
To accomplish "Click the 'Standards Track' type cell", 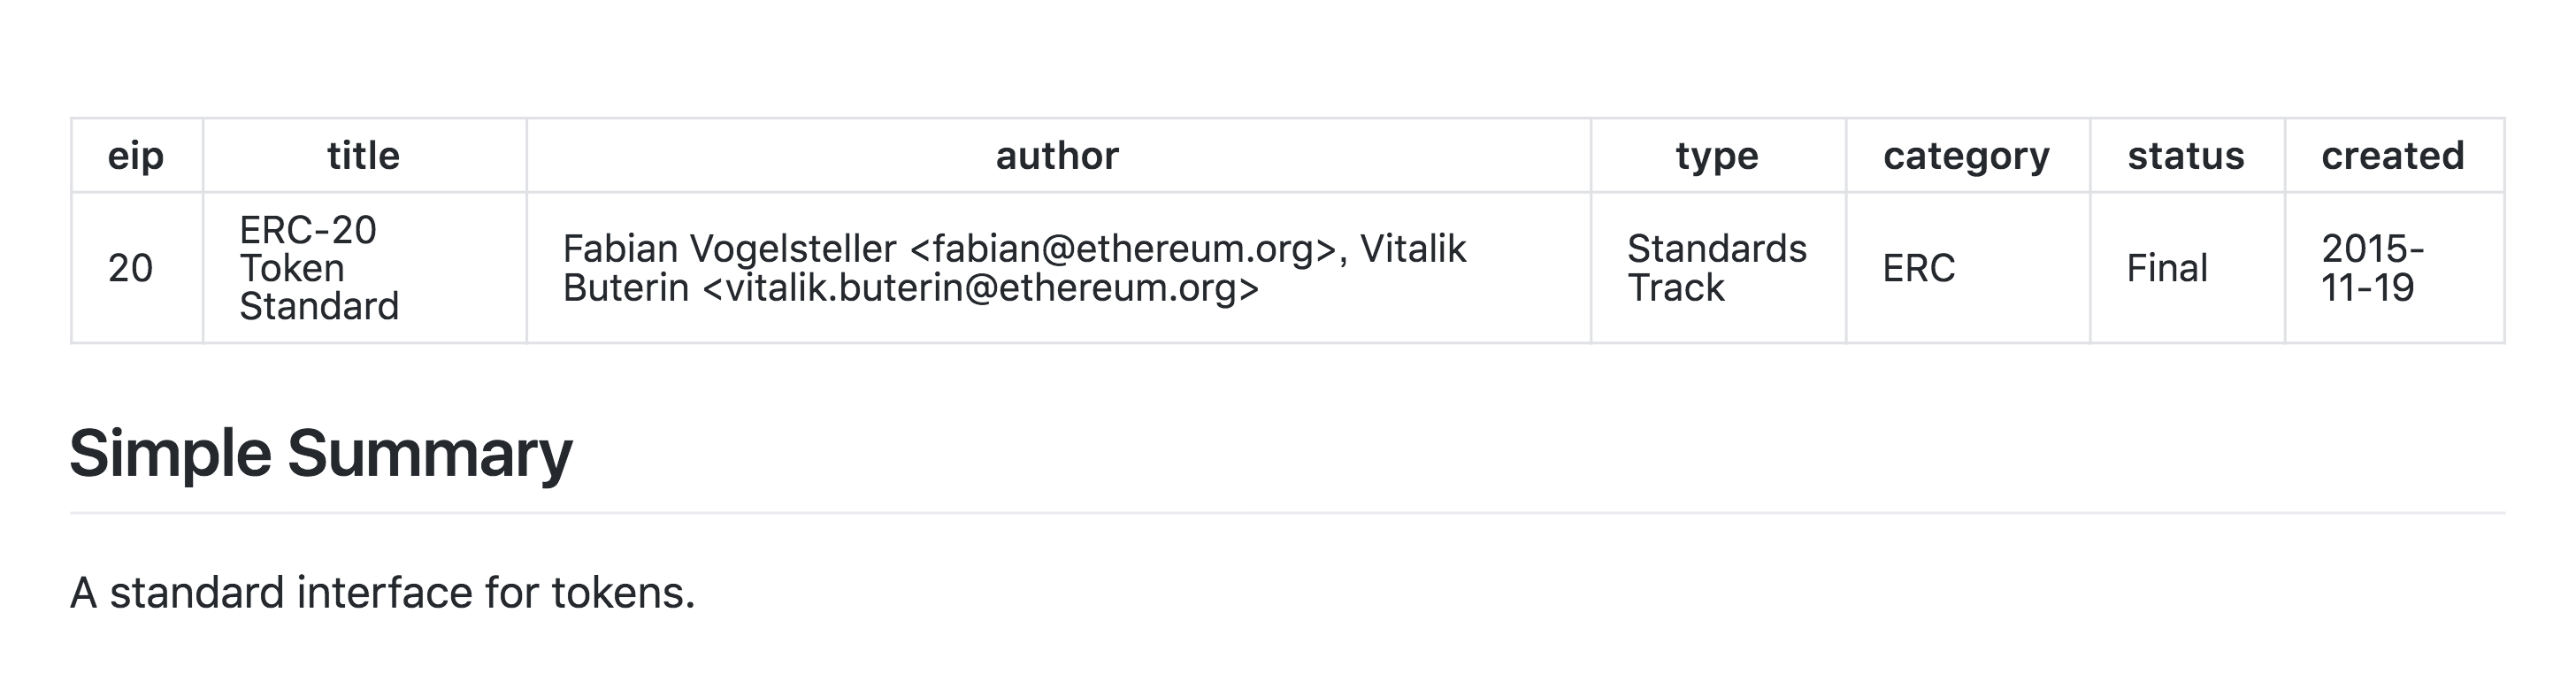I will coord(1716,268).
